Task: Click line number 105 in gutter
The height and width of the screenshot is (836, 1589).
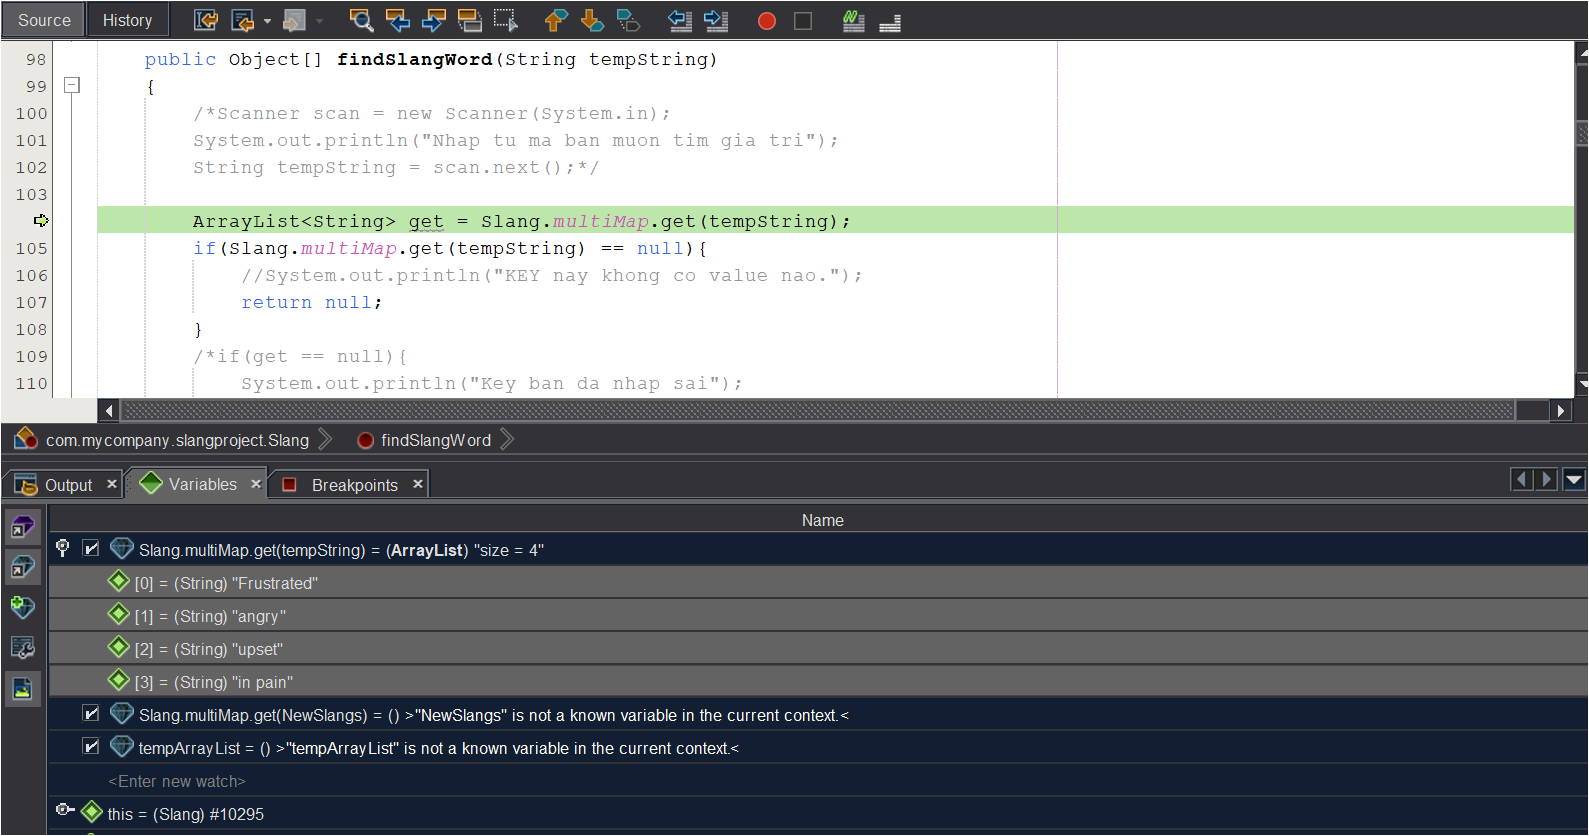Action: pos(31,248)
